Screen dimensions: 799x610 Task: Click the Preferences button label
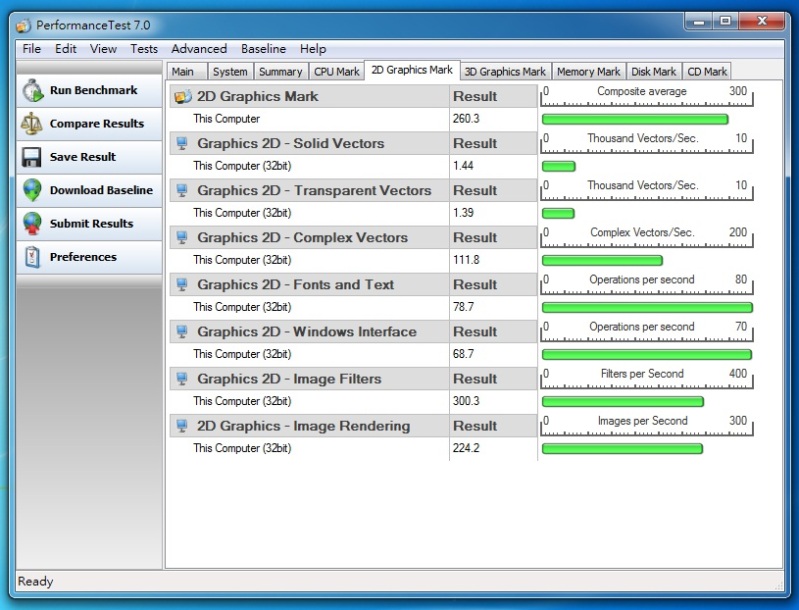[x=83, y=257]
